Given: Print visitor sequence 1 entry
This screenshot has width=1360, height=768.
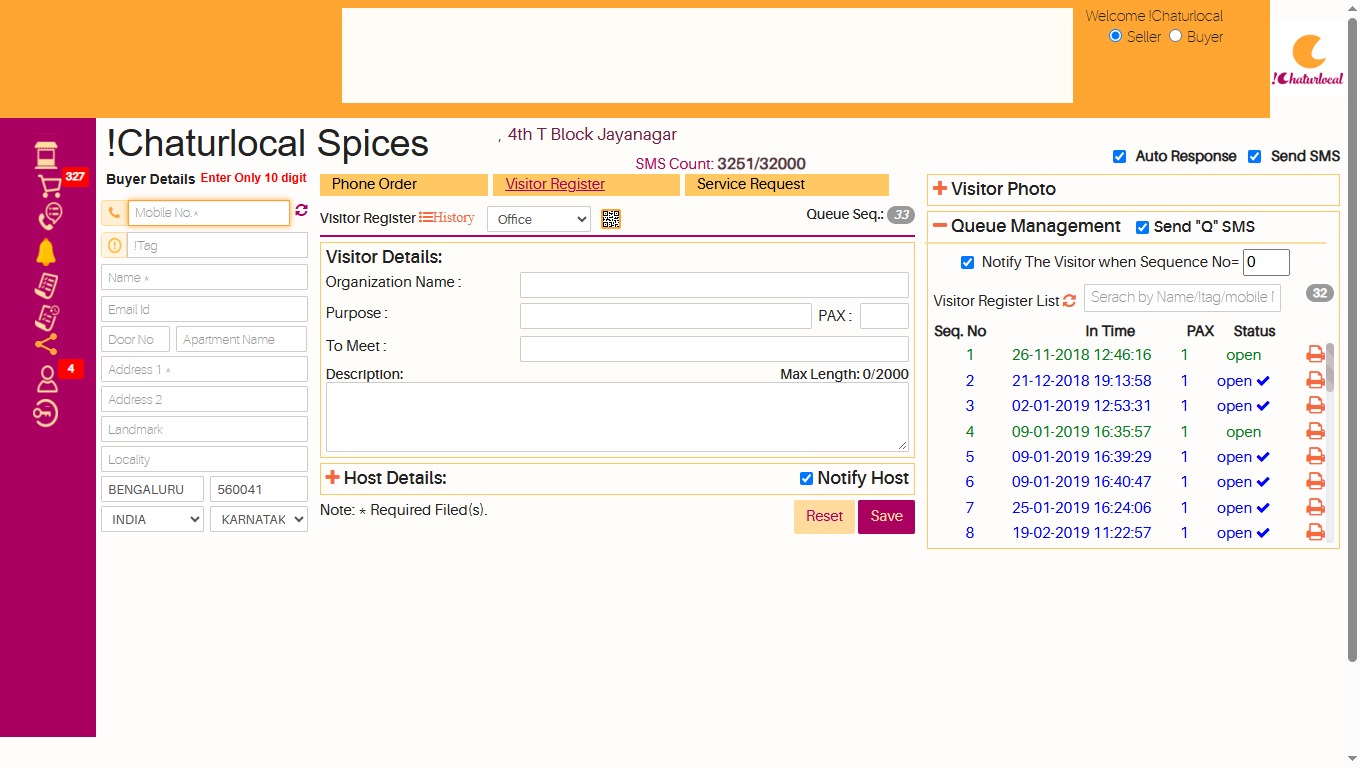Looking at the screenshot, I should pos(1315,355).
